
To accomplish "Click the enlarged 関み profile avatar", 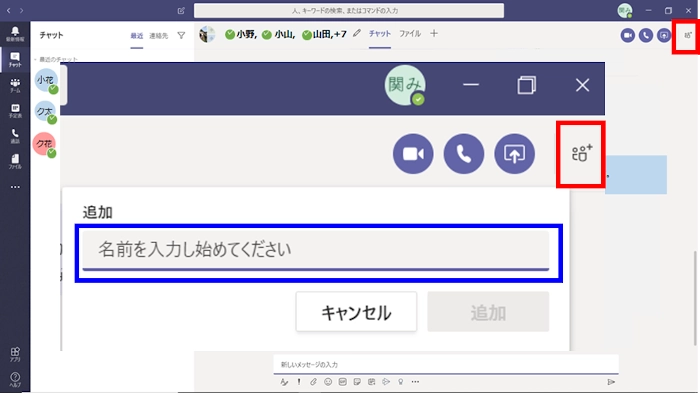I will pyautogui.click(x=405, y=85).
